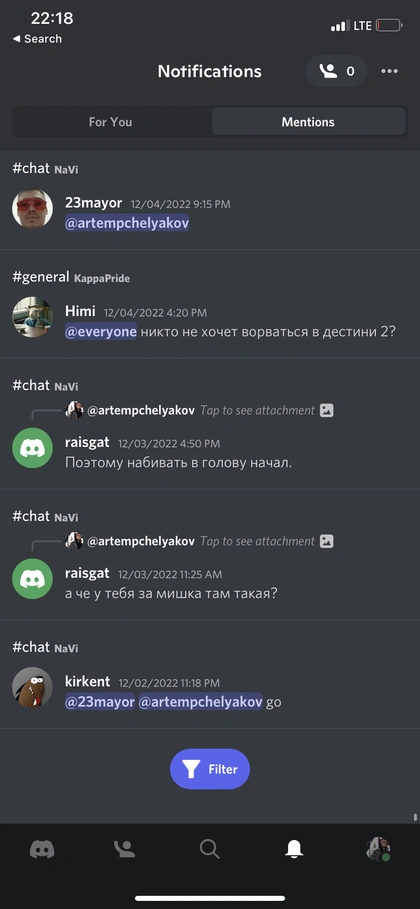Screen dimensions: 420x909
Task: Open the Search tab magnifier icon
Action: pyautogui.click(x=209, y=849)
